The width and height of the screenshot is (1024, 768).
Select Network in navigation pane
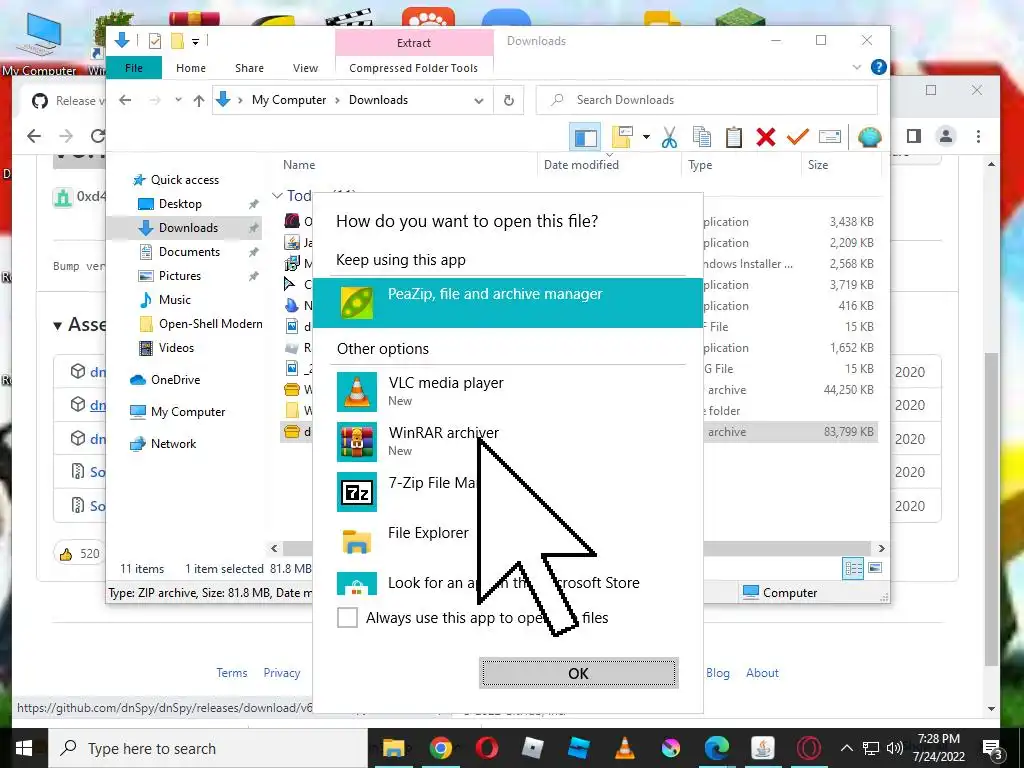click(x=173, y=443)
